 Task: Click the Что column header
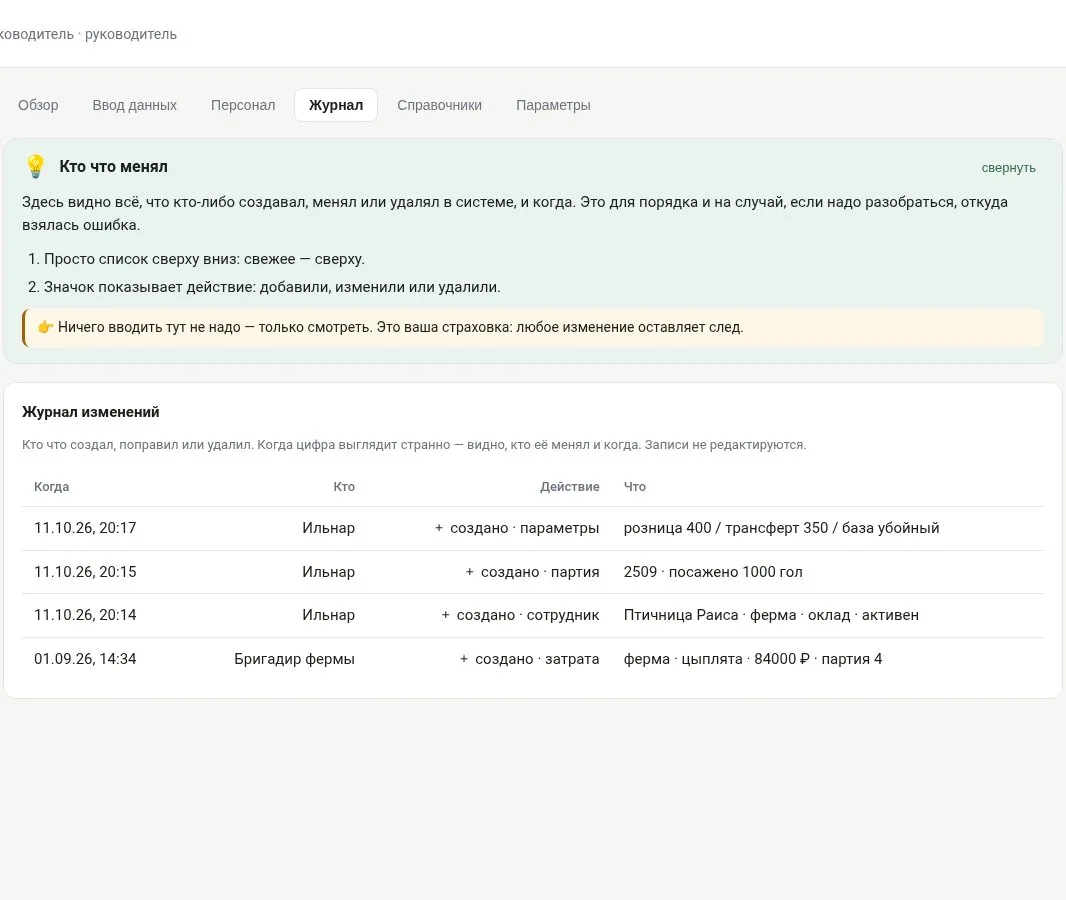635,487
